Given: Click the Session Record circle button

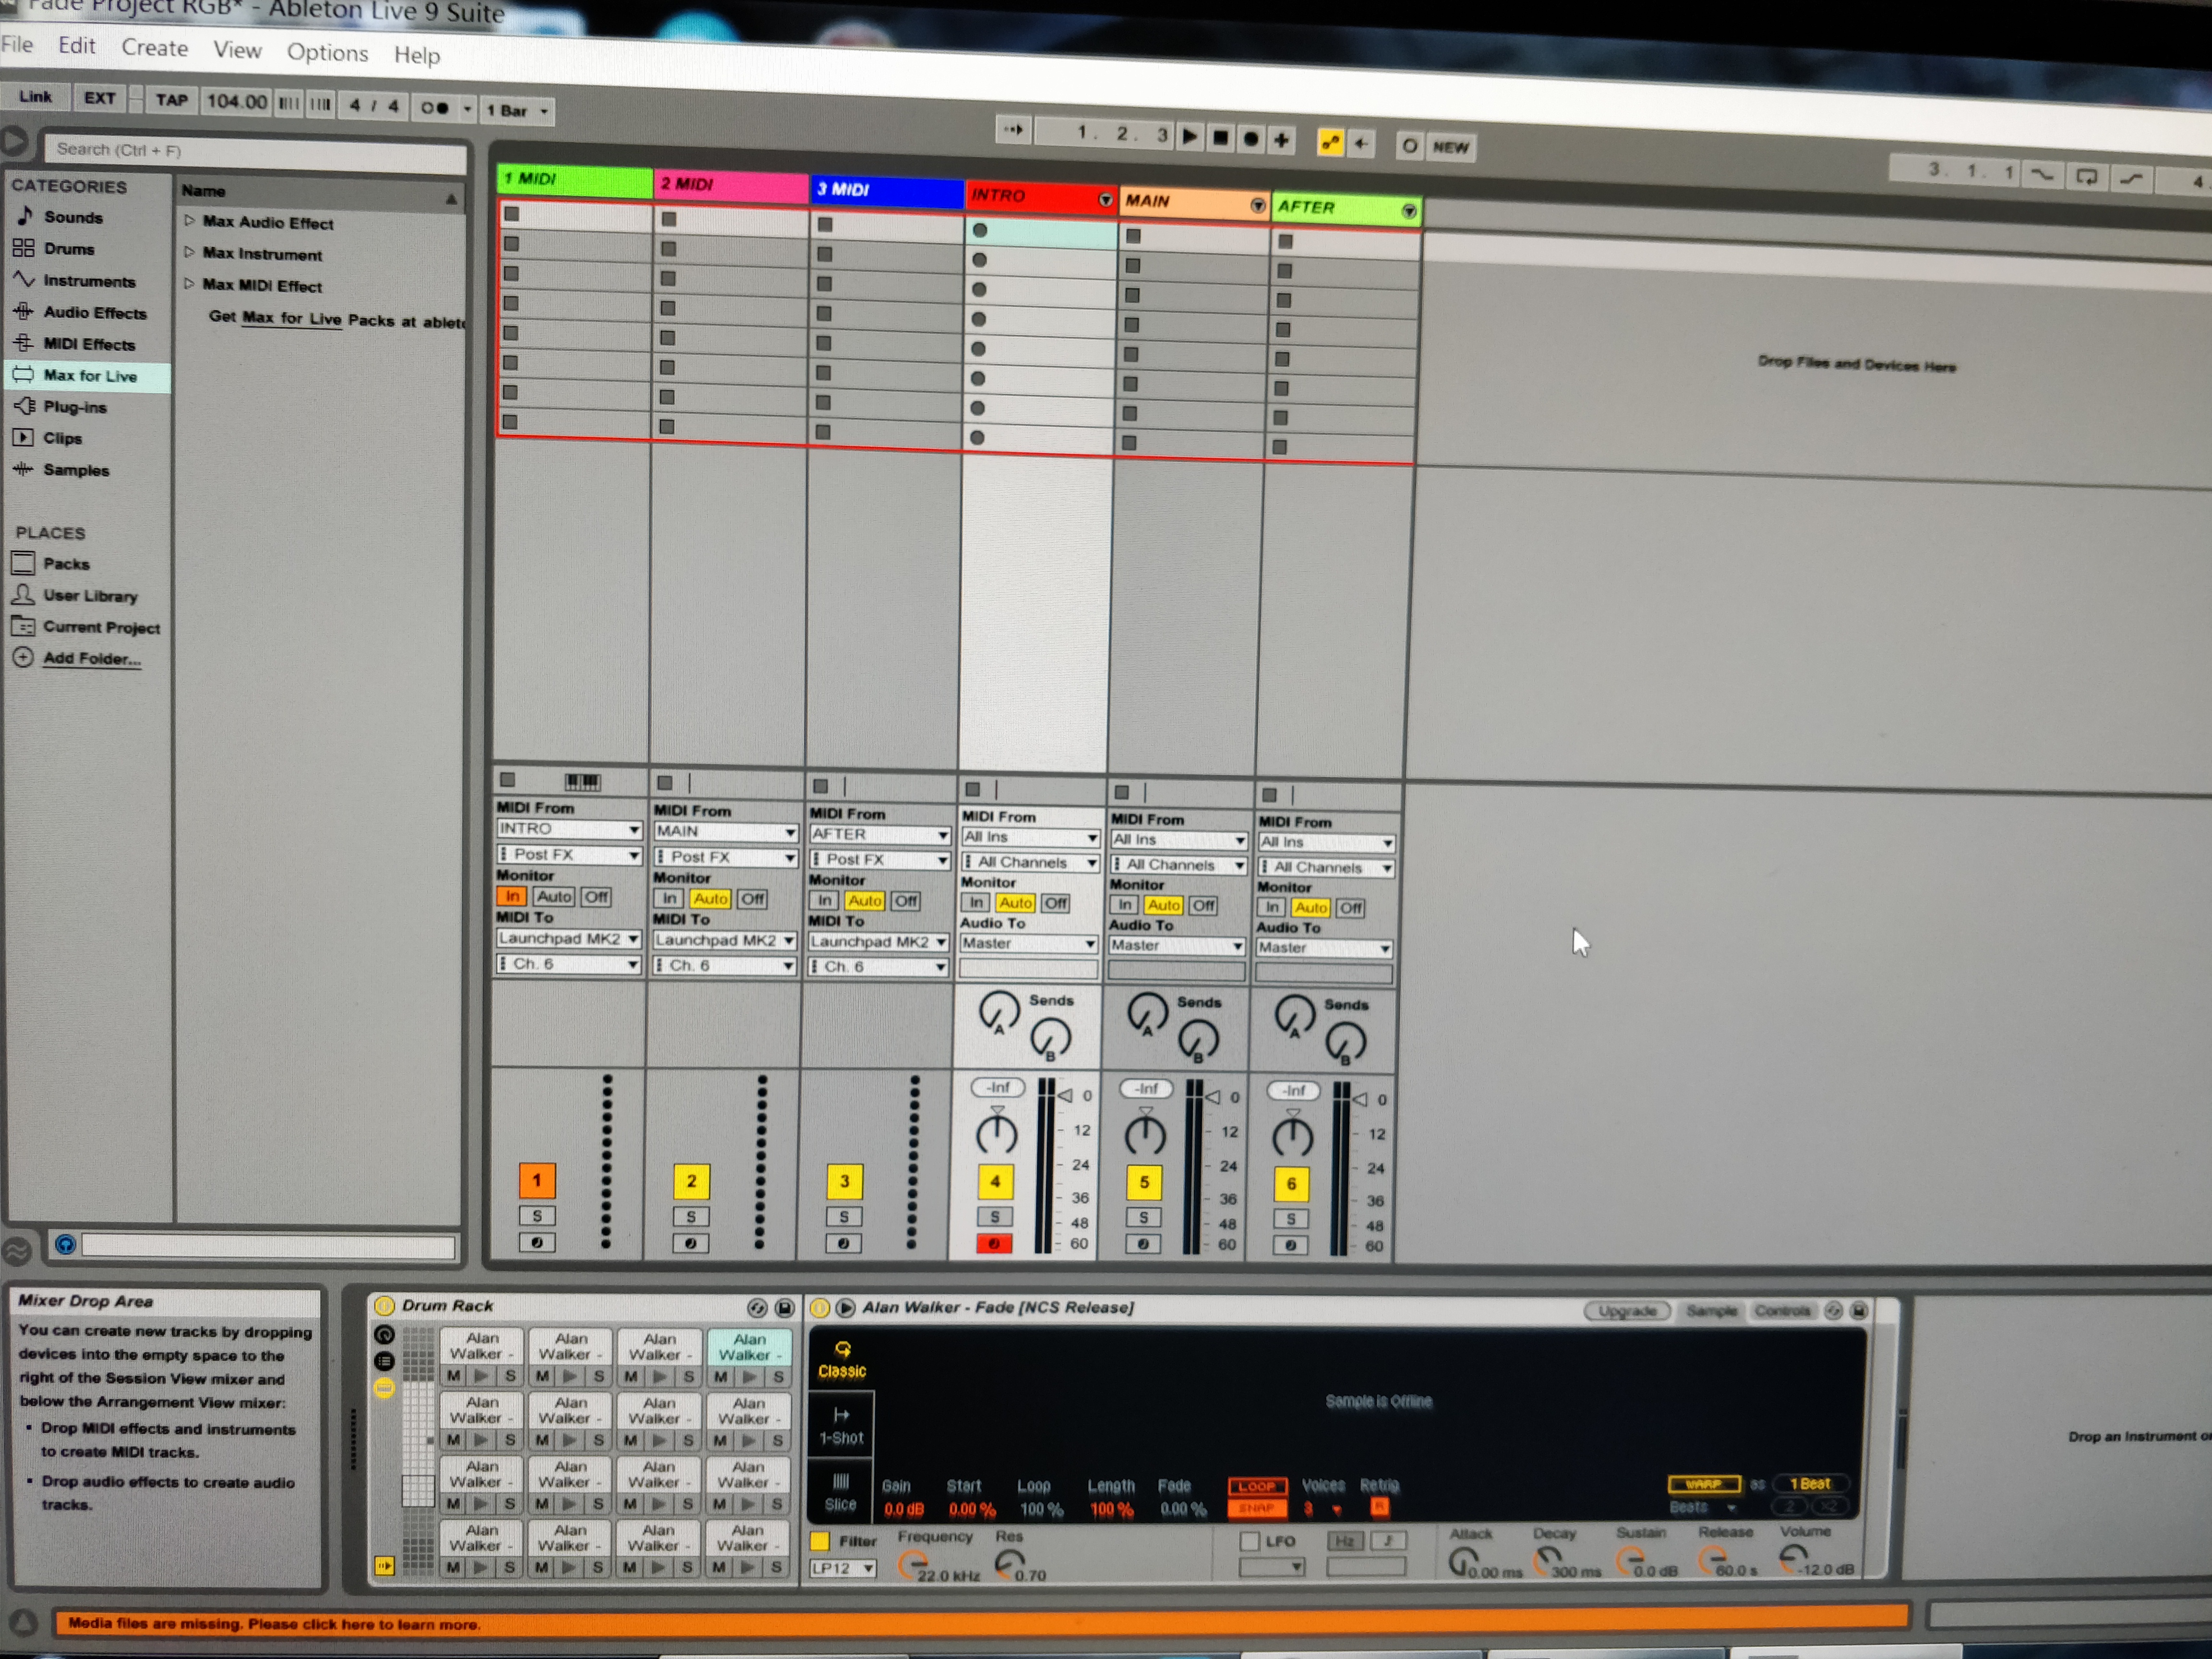Looking at the screenshot, I should point(1409,146).
